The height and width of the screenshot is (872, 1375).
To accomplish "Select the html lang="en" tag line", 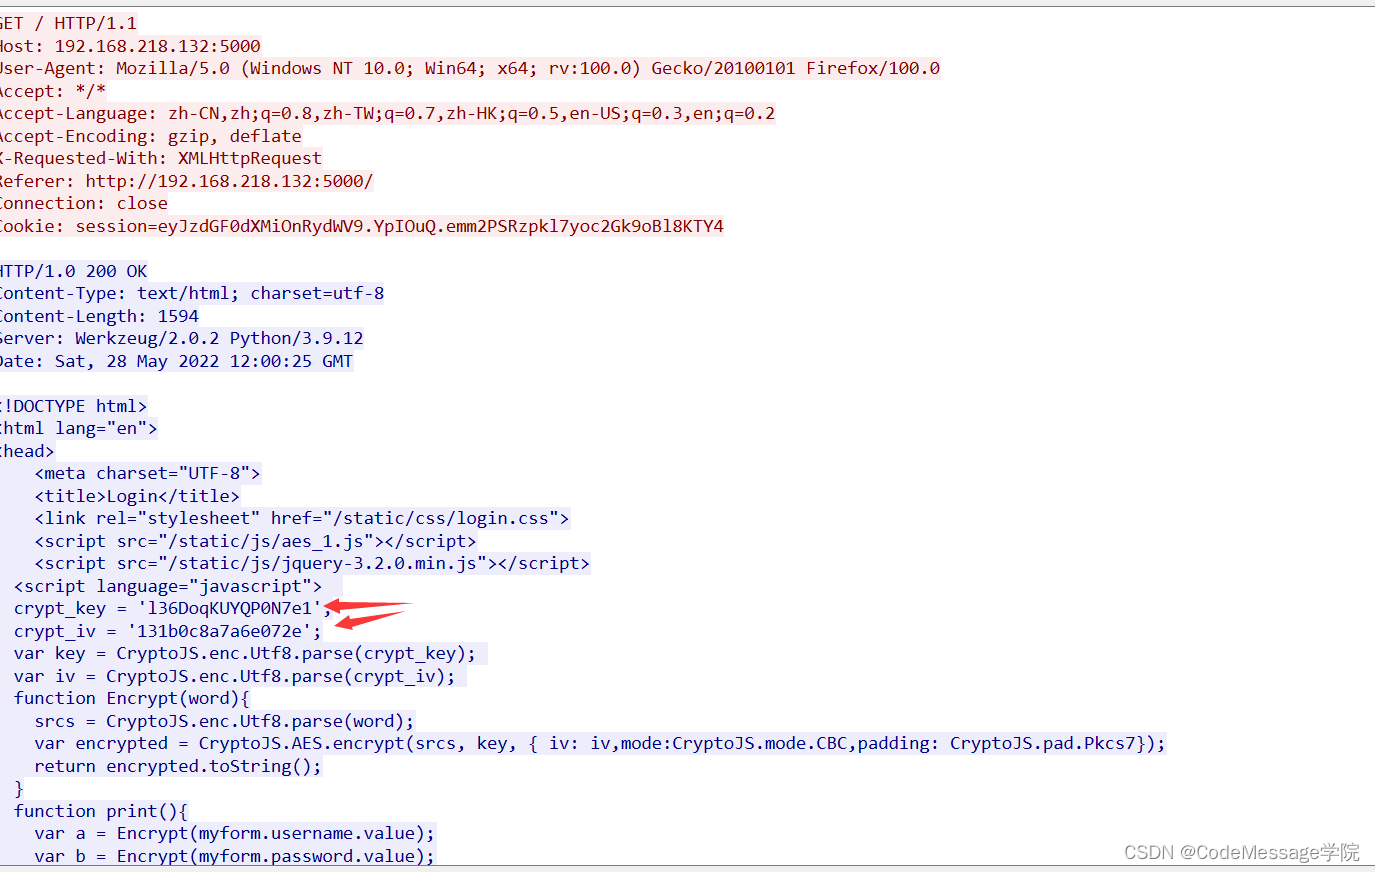I will pos(79,428).
